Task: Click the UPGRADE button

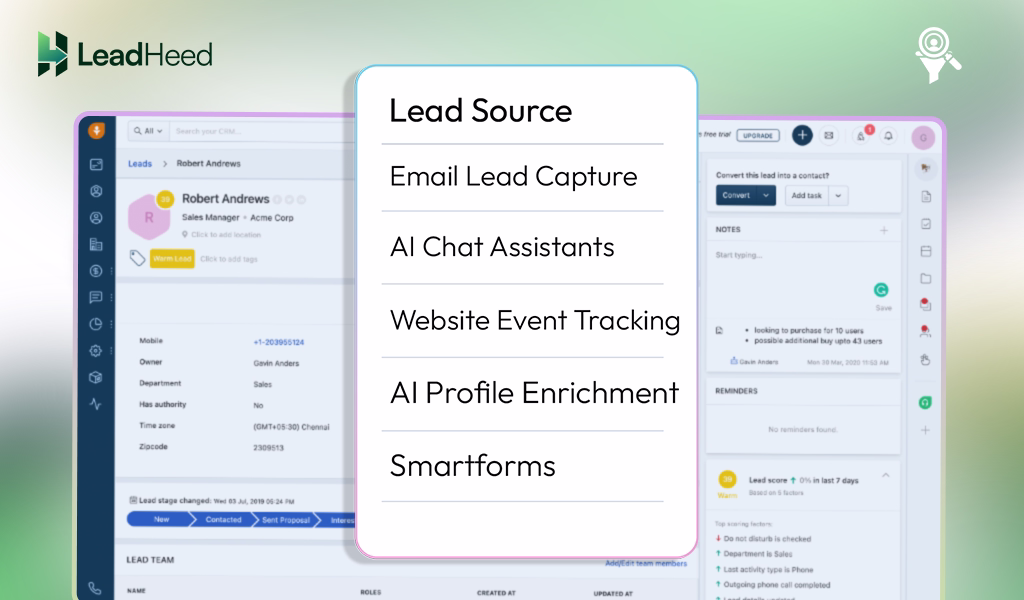Action: coord(758,135)
